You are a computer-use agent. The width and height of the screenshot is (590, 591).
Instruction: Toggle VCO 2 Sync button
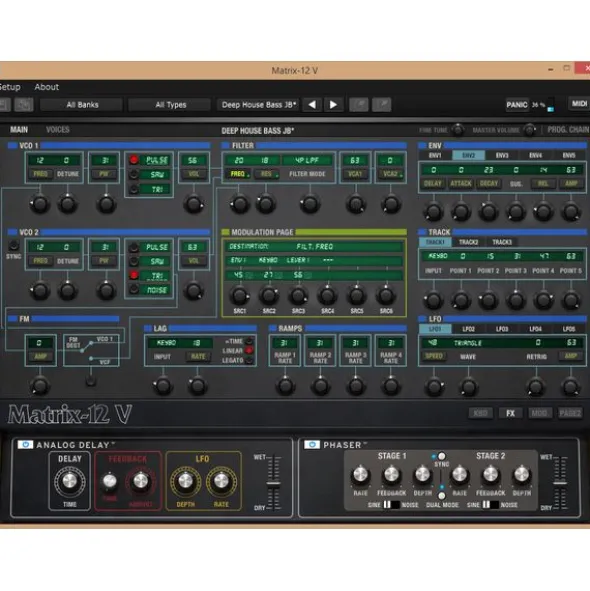(14, 246)
